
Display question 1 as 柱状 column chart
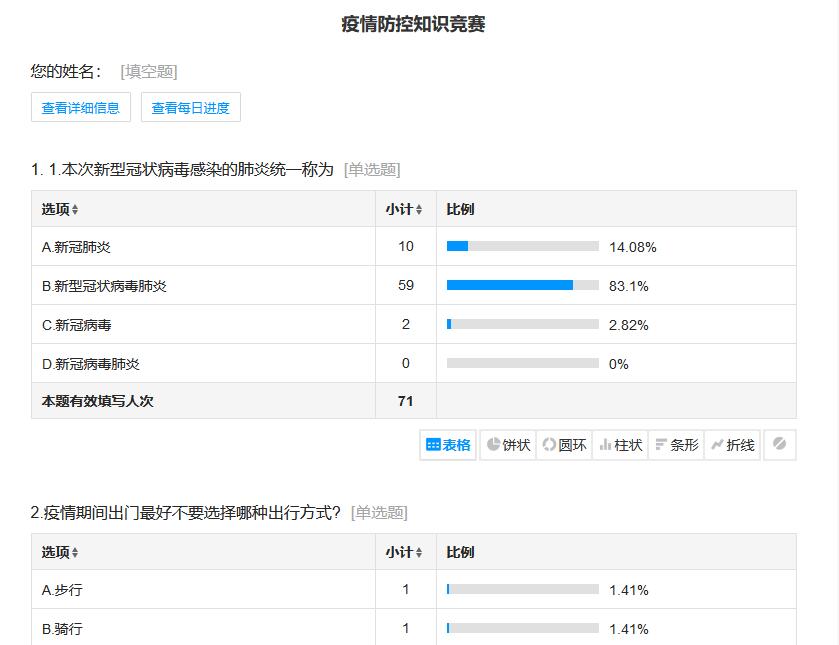[x=620, y=445]
